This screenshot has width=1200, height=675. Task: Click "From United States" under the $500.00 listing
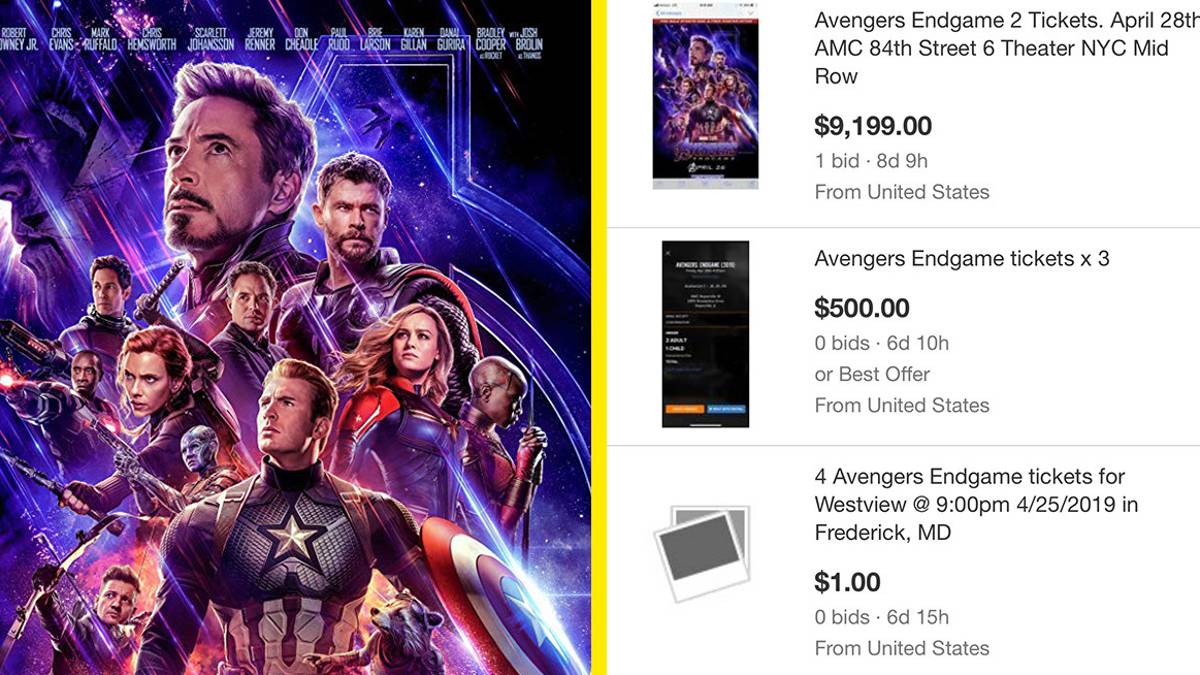902,405
